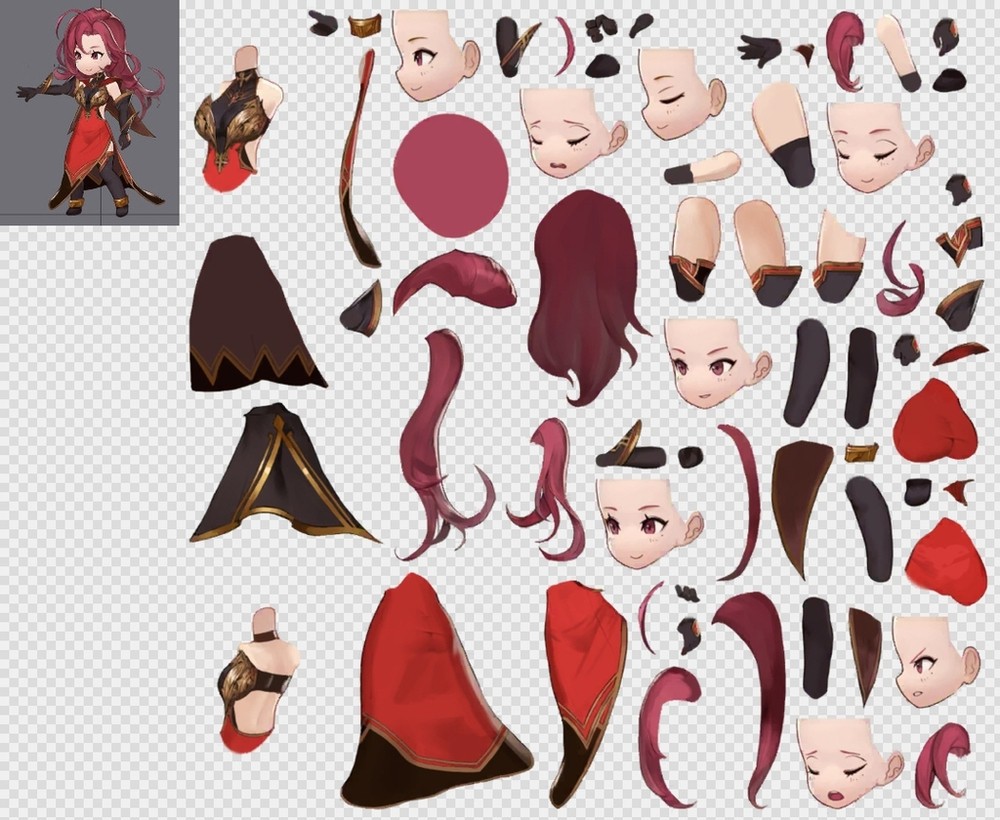Select the head with parted hairline

click(648, 520)
